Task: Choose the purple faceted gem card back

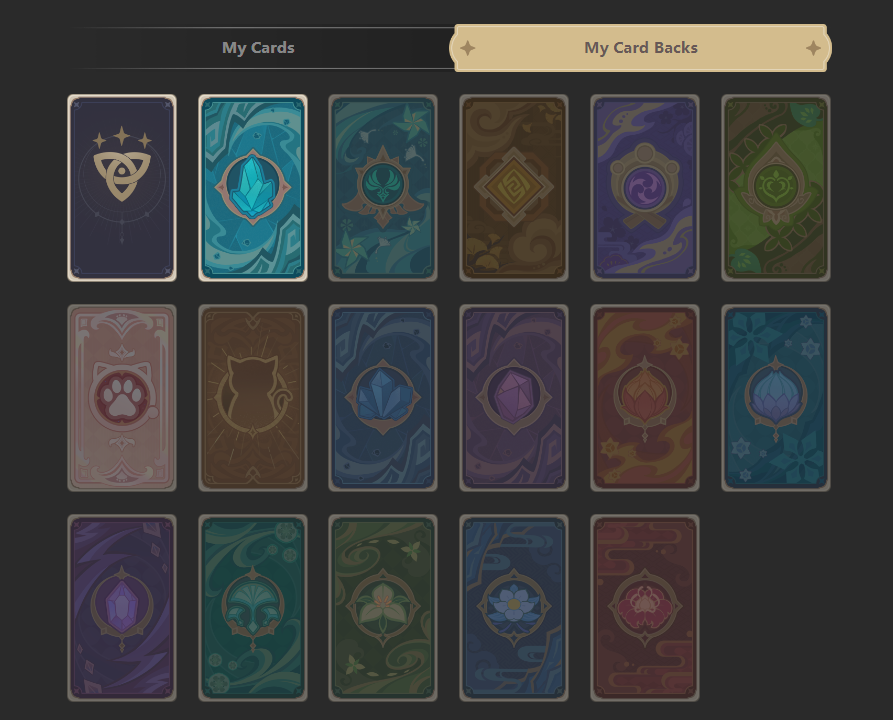Action: pos(514,398)
